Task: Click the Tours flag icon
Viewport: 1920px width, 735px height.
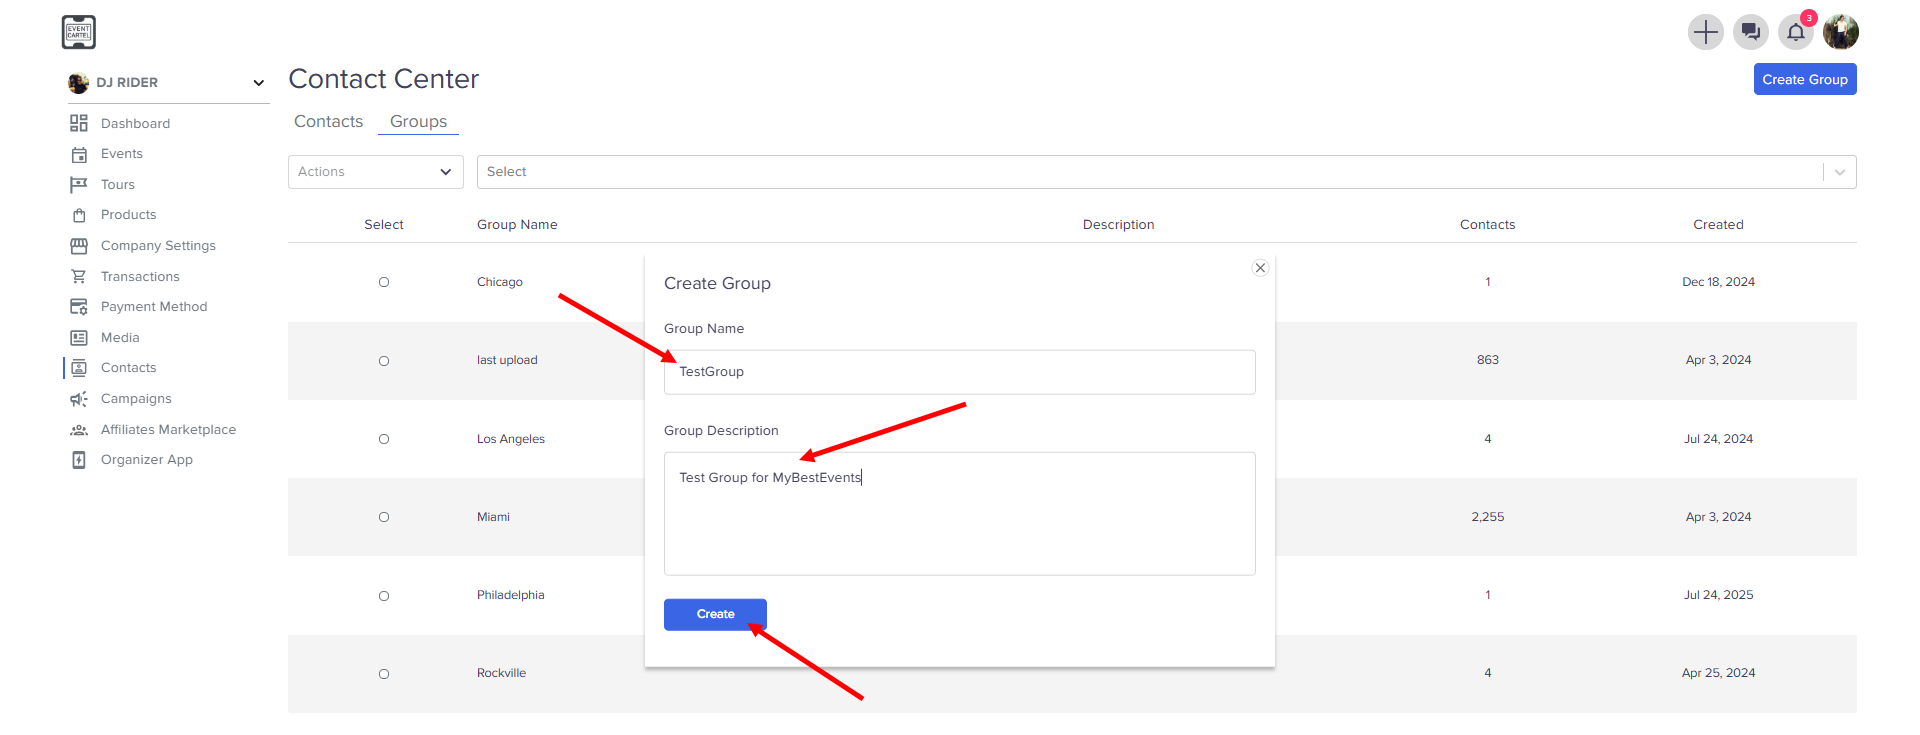Action: pos(79,185)
